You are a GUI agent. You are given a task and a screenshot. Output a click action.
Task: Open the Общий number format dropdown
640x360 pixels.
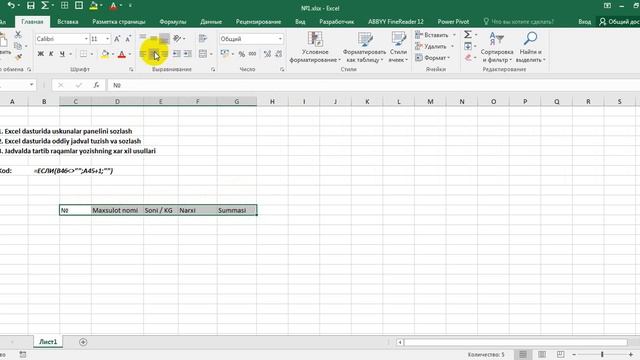coord(280,39)
